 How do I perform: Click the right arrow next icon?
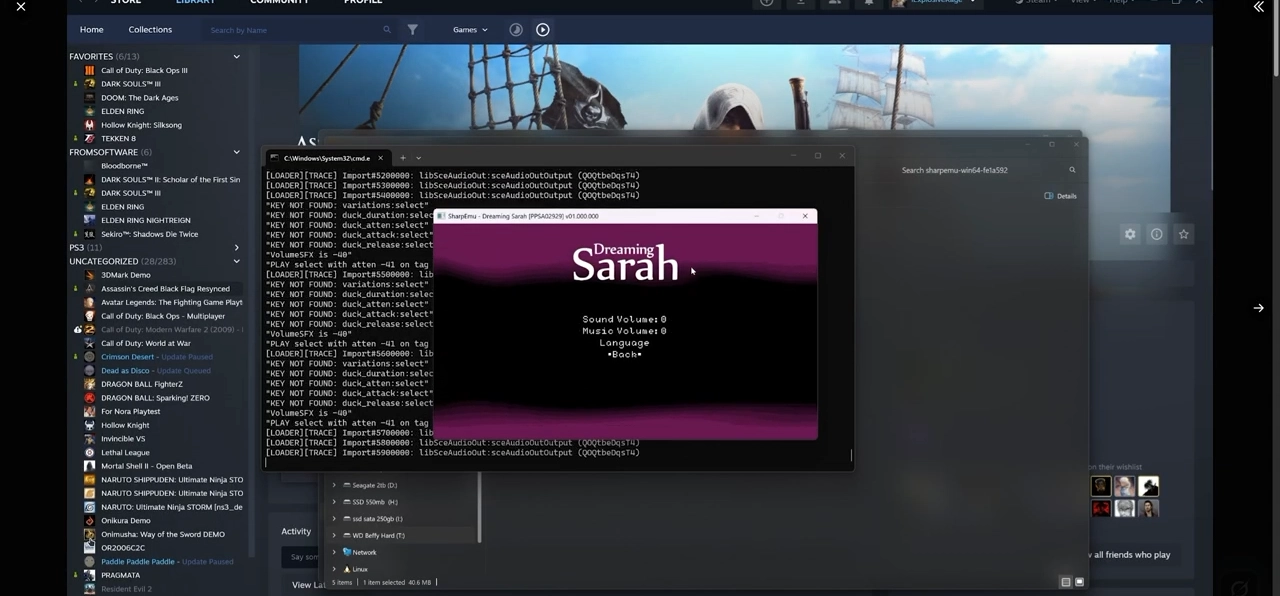click(x=1259, y=308)
